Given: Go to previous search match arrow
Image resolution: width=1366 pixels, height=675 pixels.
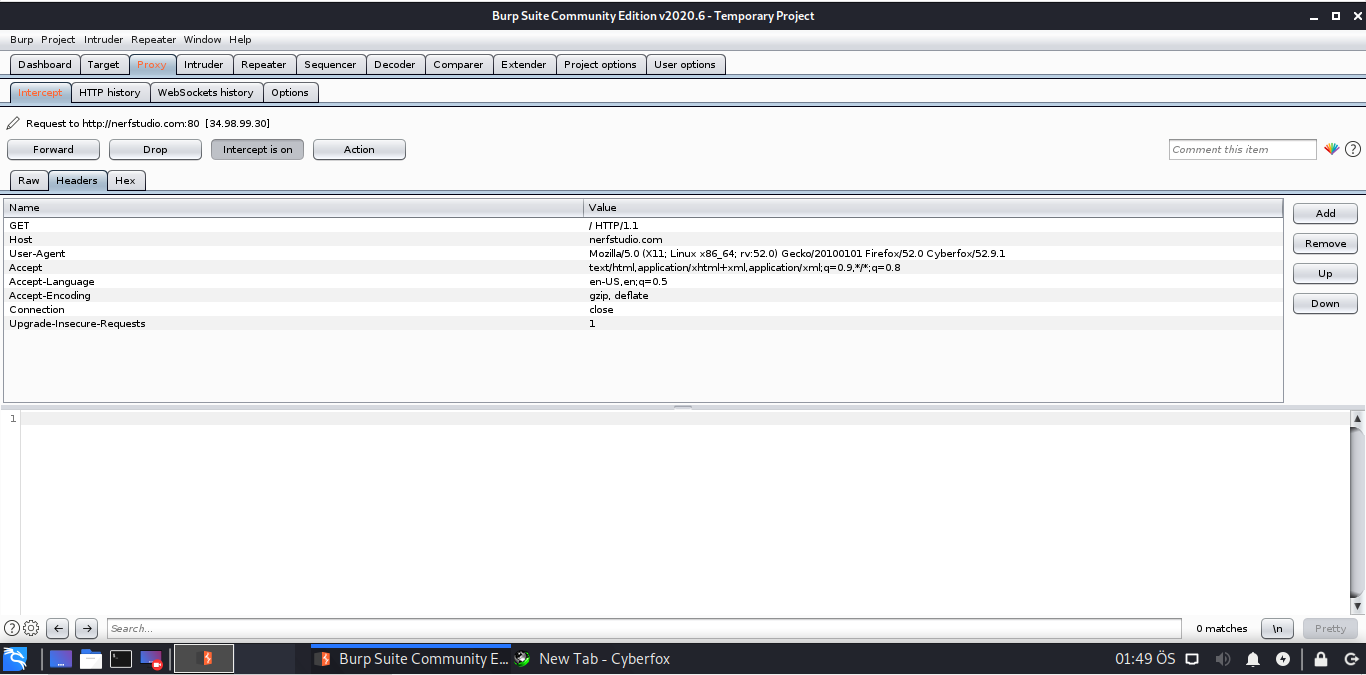Looking at the screenshot, I should tap(58, 628).
